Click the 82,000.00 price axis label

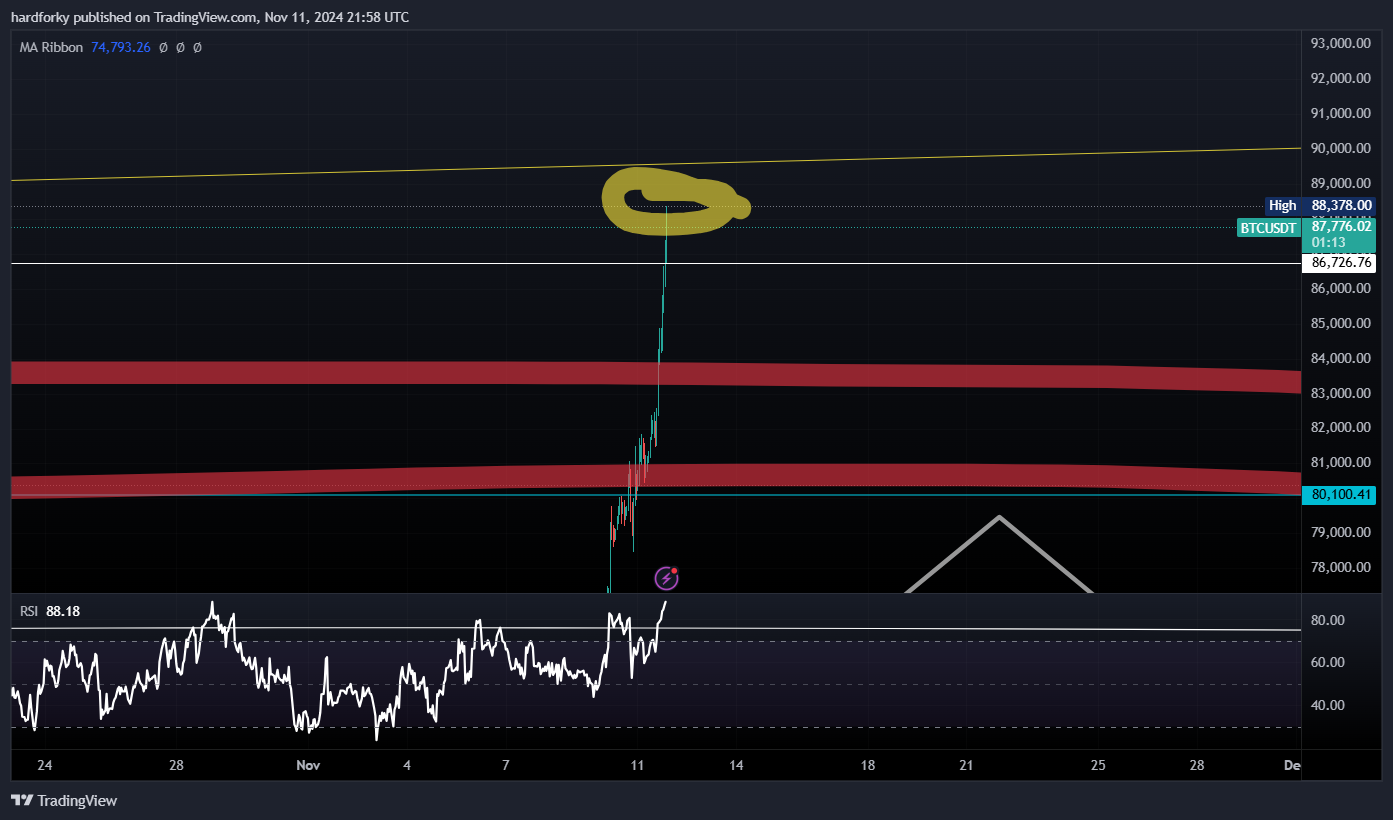click(1341, 428)
